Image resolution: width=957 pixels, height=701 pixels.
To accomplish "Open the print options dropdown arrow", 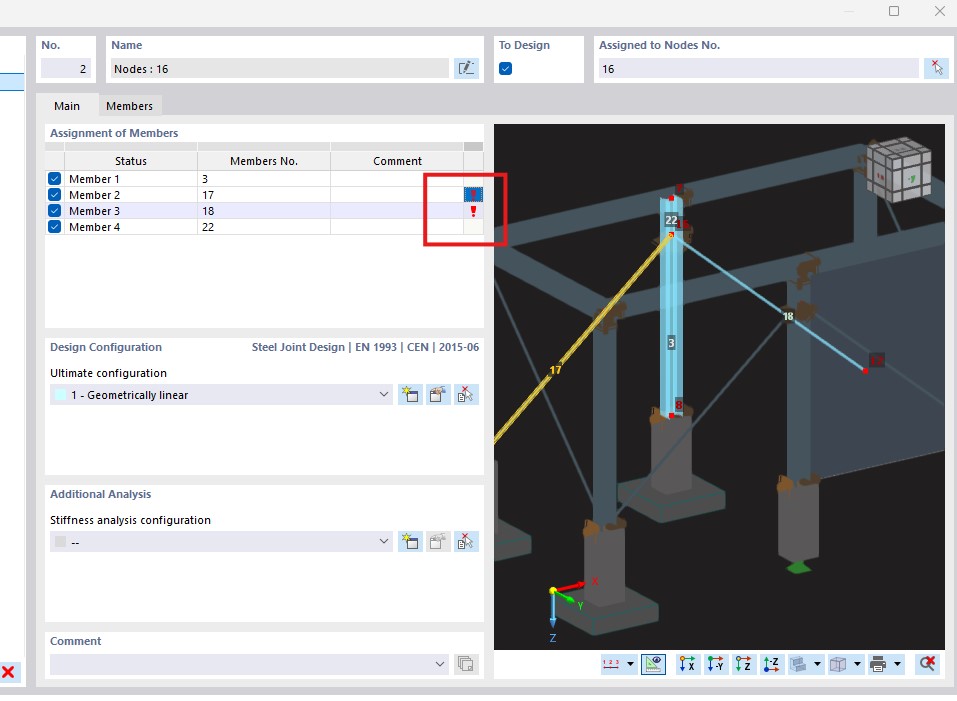I will click(x=897, y=664).
